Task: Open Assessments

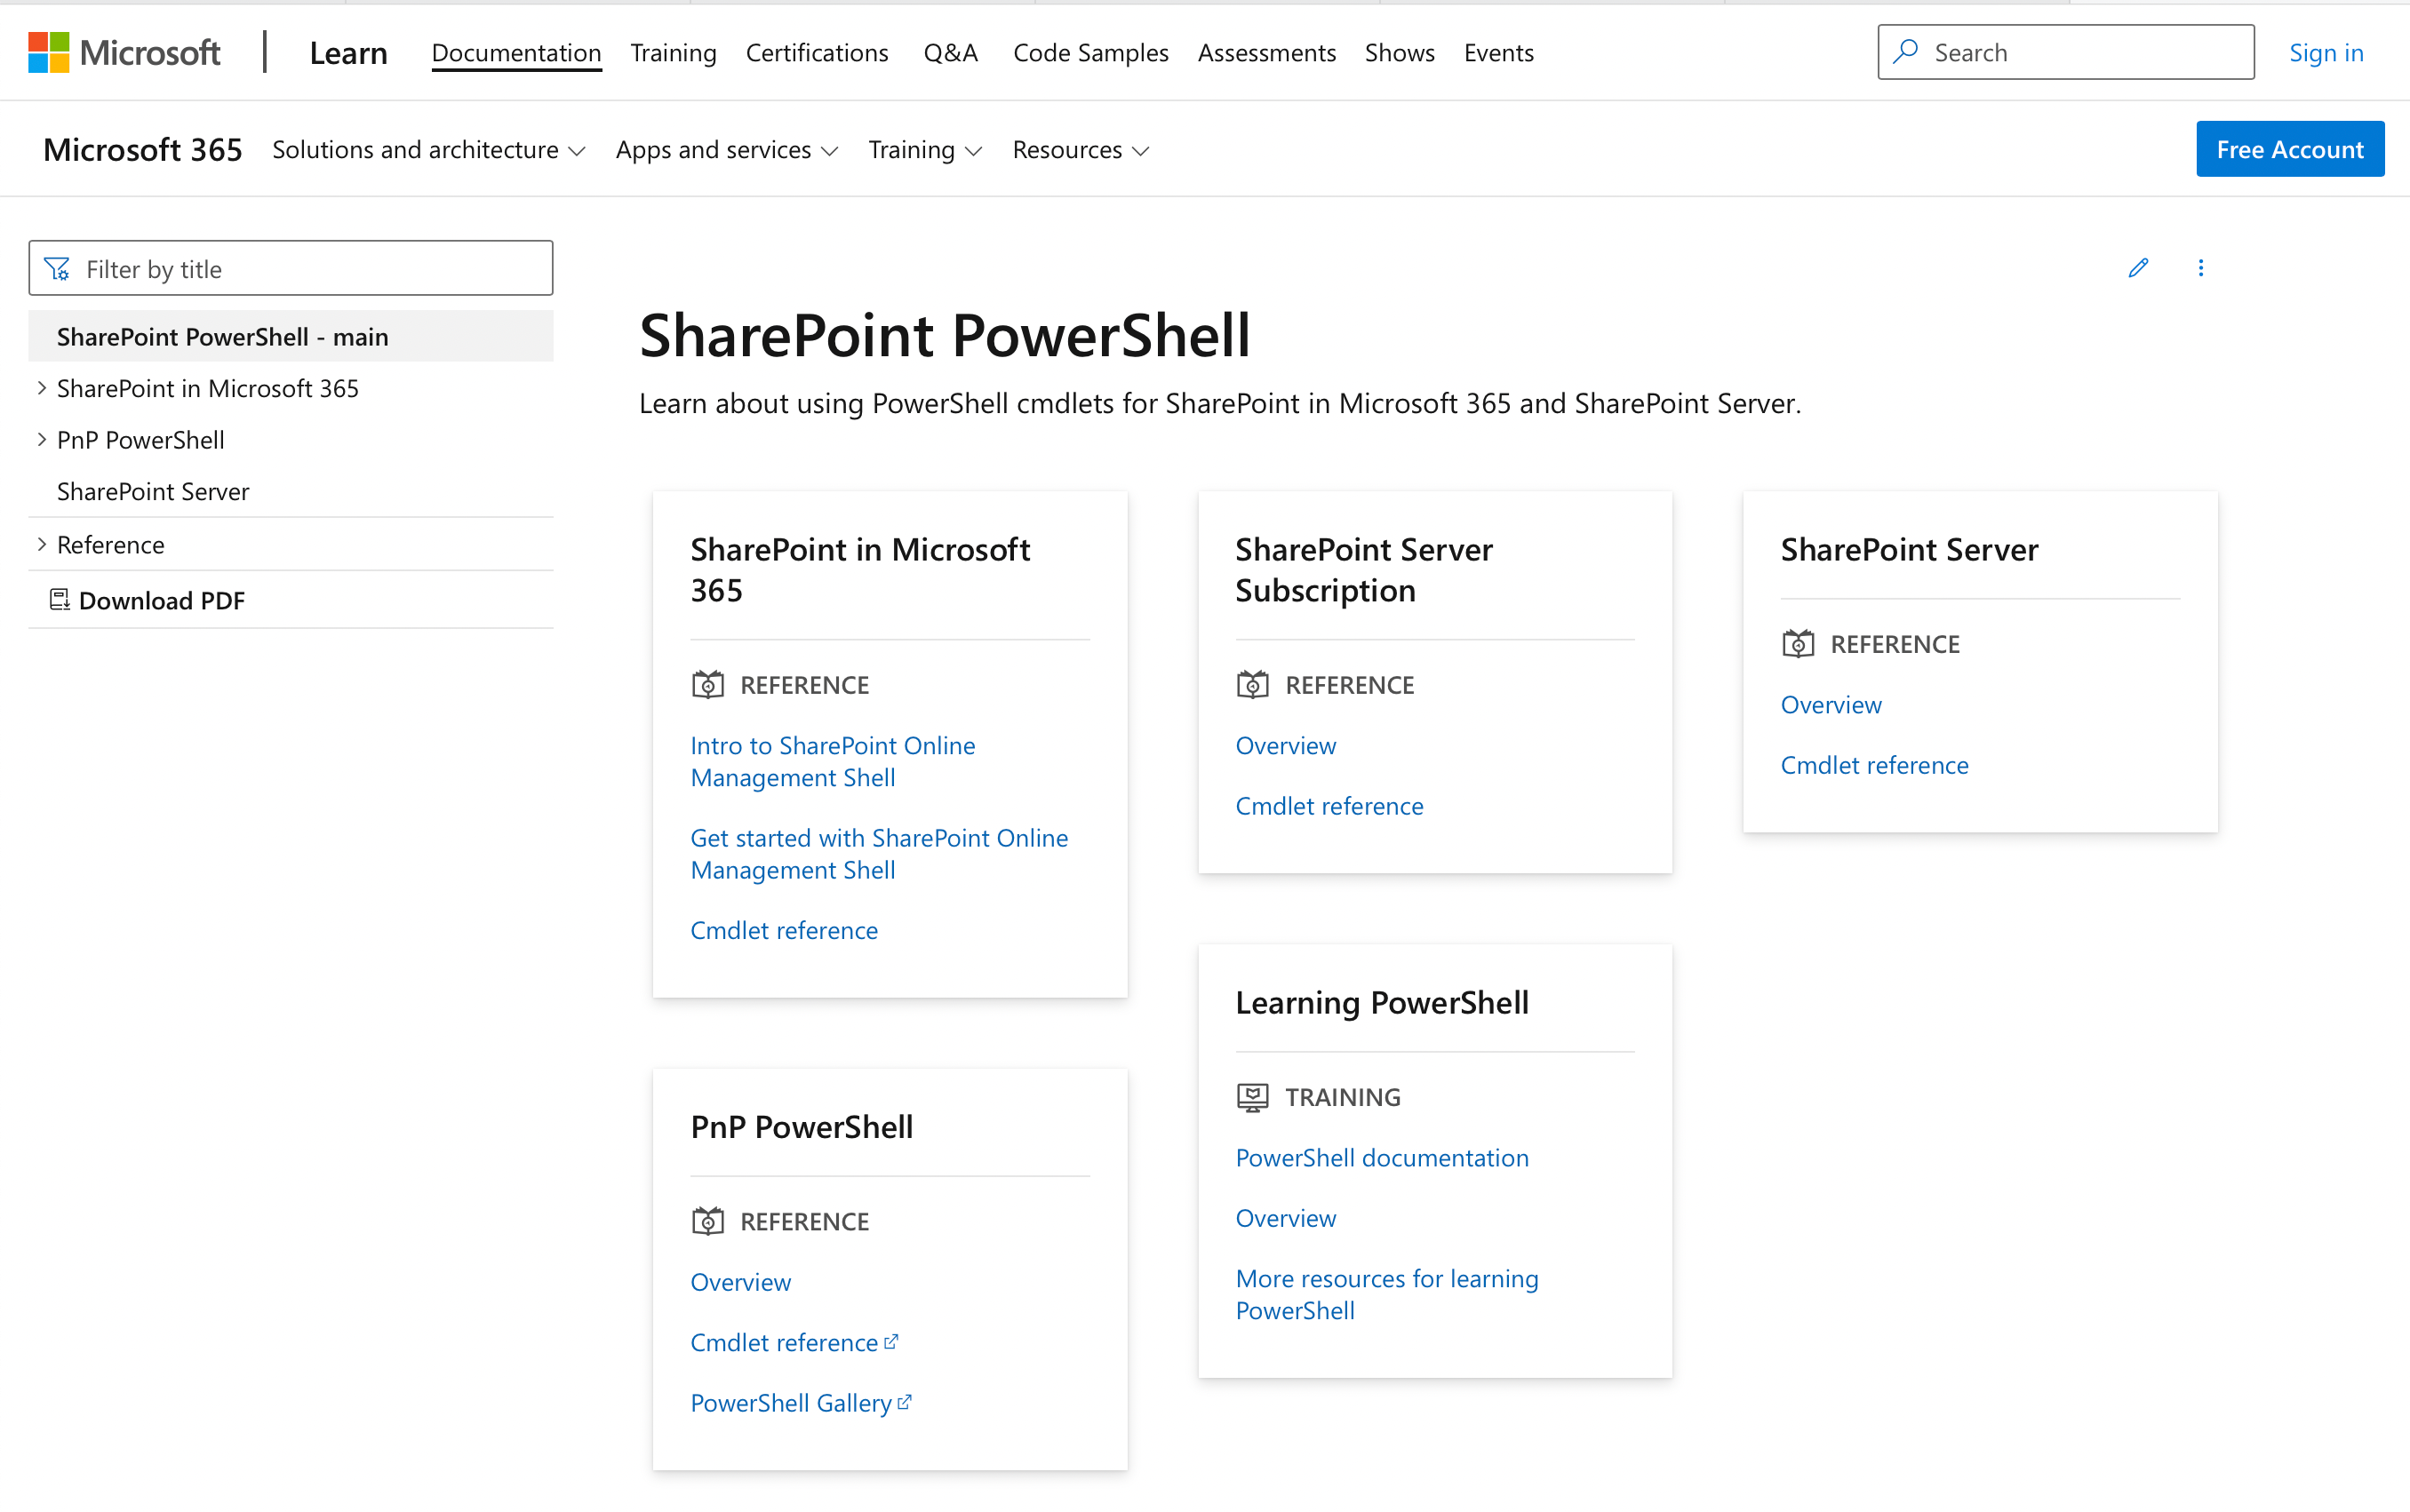Action: tap(1266, 52)
